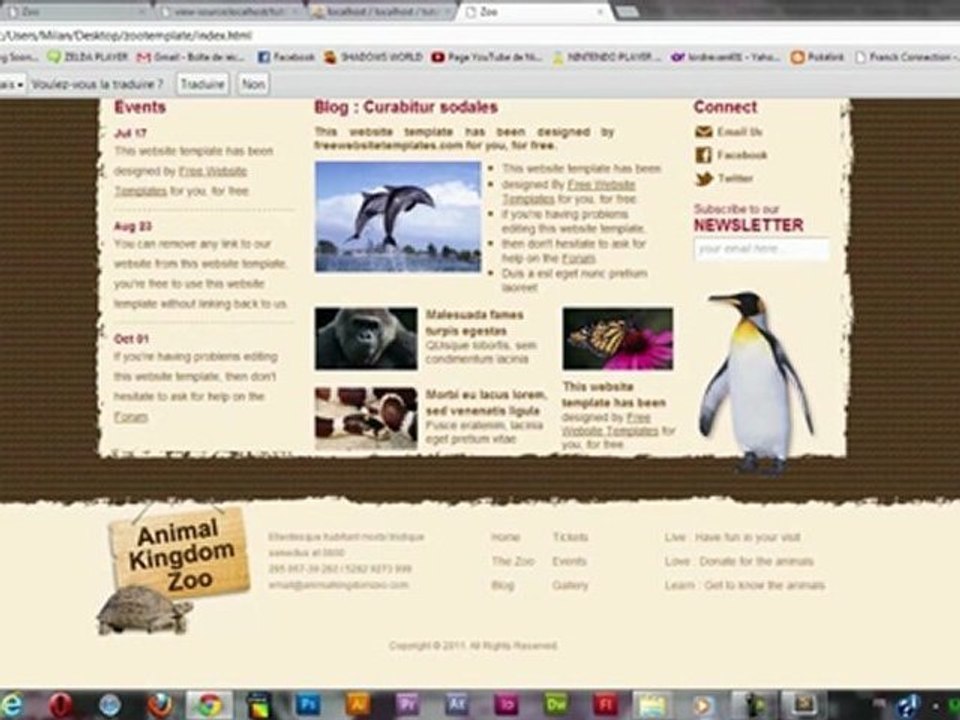This screenshot has width=960, height=720.
Task: Open Illustrator (Ai) from the taskbar
Action: (358, 705)
